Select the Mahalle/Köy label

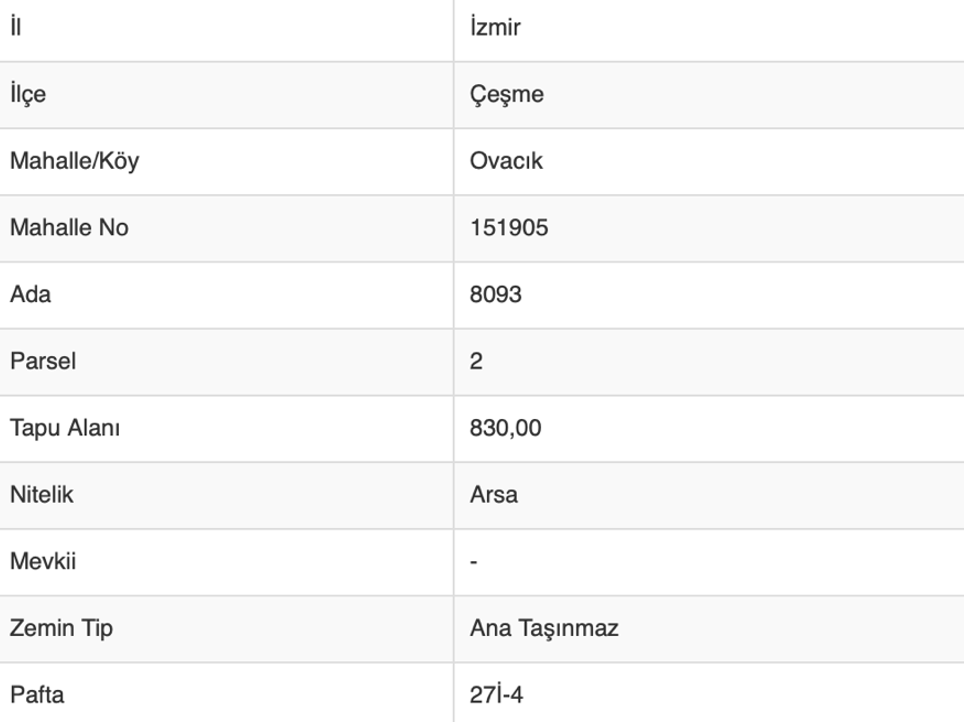[x=74, y=161]
